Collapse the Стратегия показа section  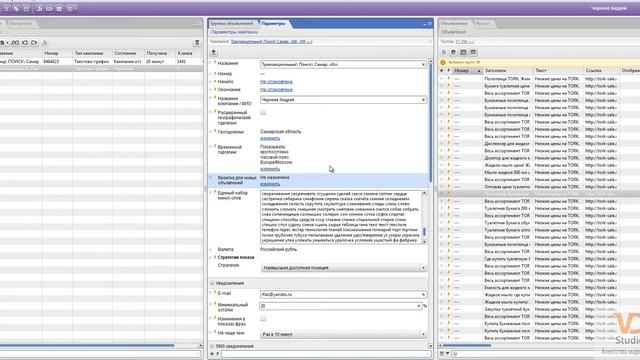pyautogui.click(x=212, y=258)
